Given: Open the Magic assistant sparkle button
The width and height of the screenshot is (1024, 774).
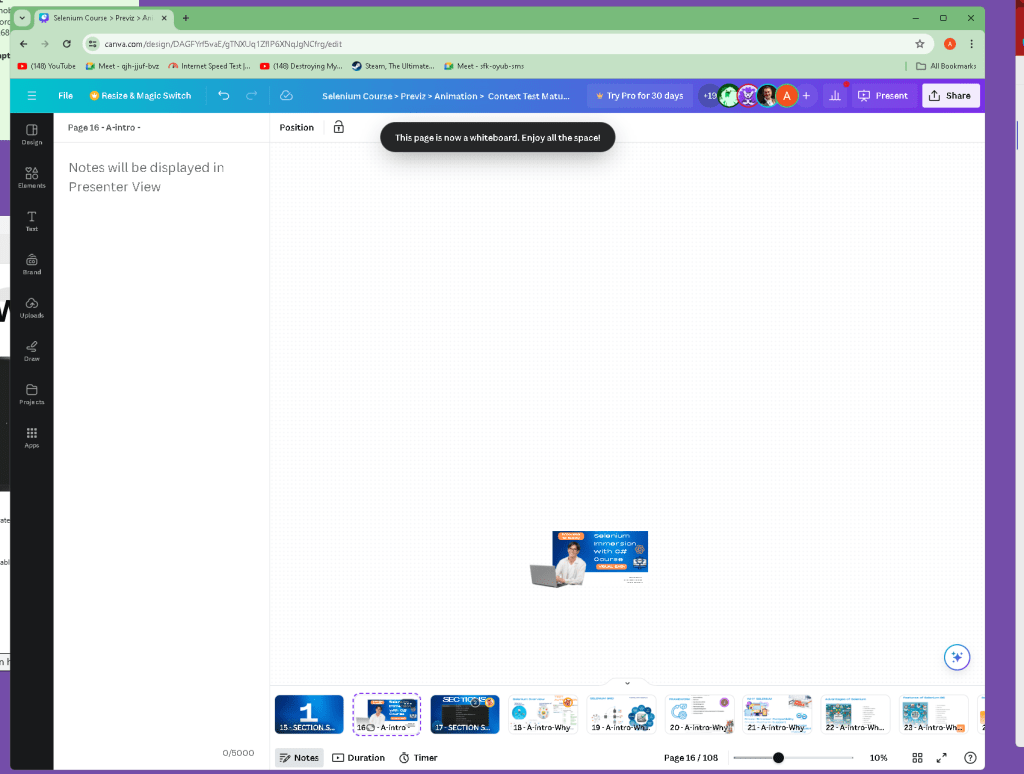Looking at the screenshot, I should 957,657.
